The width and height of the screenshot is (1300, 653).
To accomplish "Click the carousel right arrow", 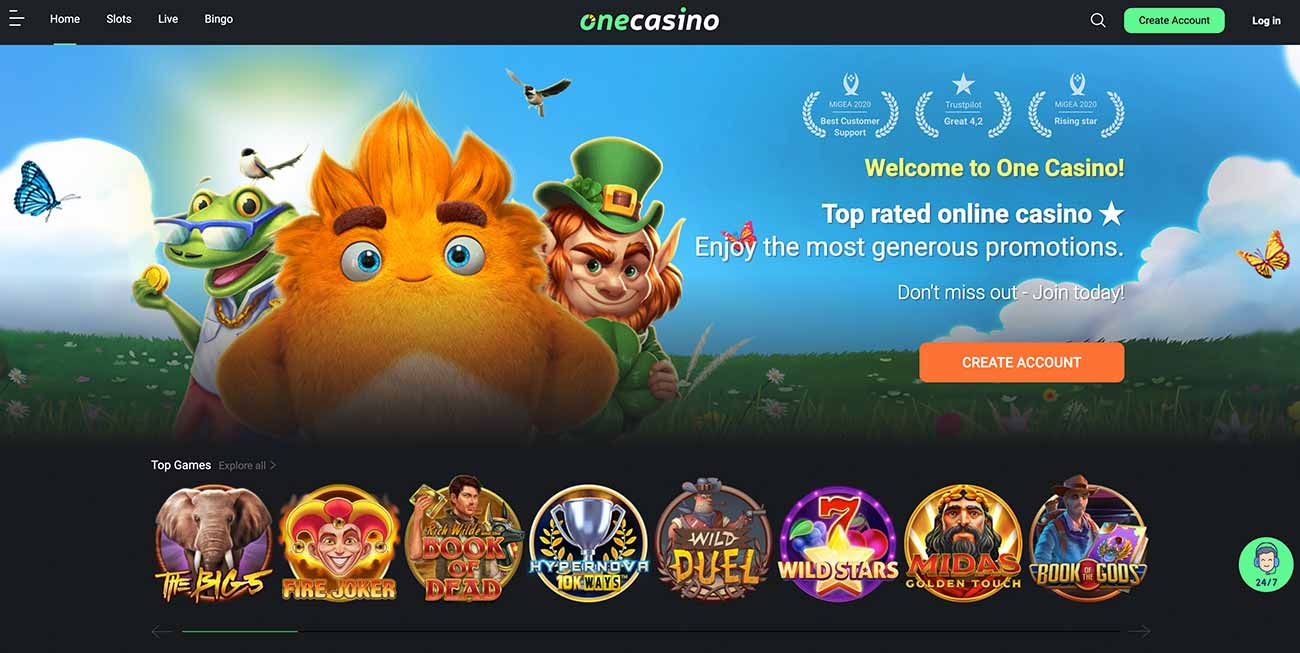I will click(1139, 631).
